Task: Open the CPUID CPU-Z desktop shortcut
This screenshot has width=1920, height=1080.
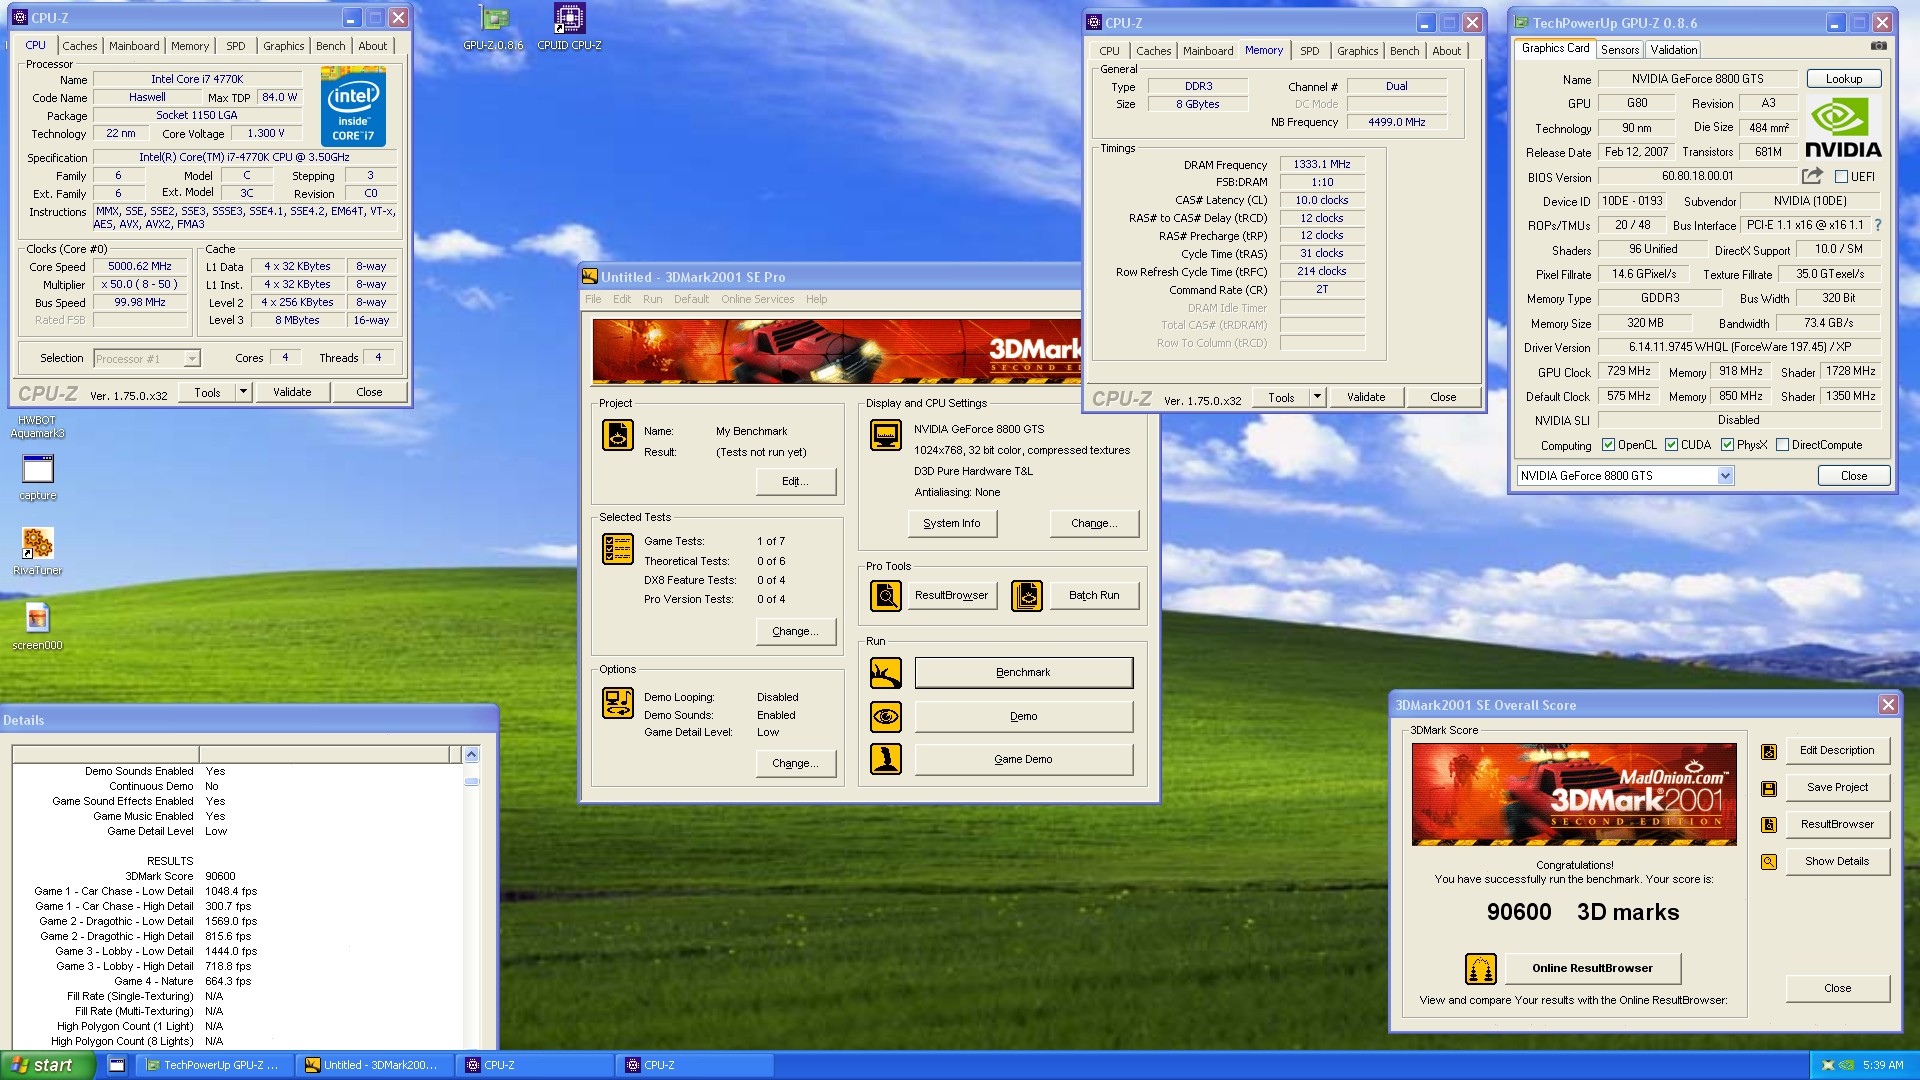Action: (x=569, y=27)
